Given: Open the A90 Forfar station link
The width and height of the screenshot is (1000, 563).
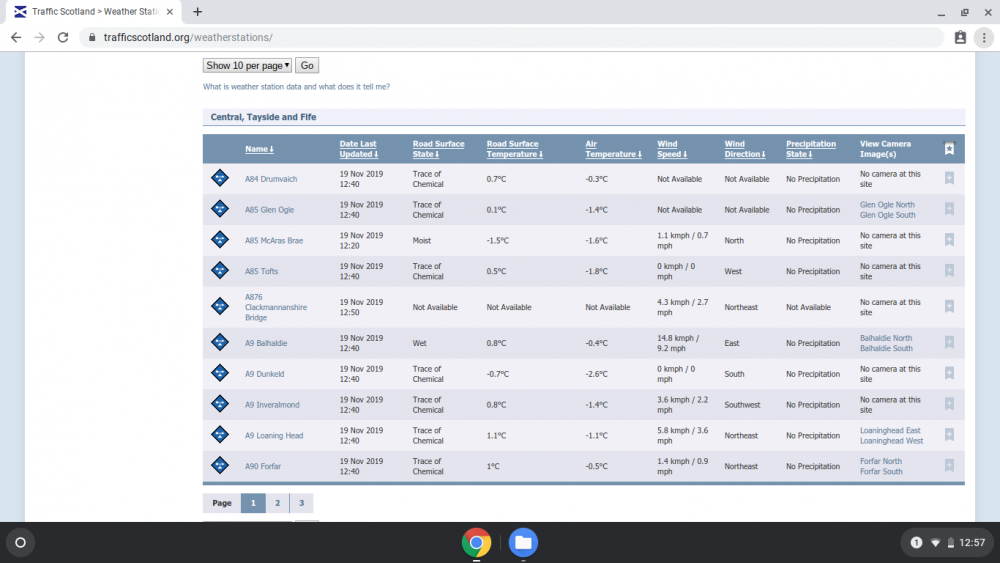Looking at the screenshot, I should coord(263,467).
